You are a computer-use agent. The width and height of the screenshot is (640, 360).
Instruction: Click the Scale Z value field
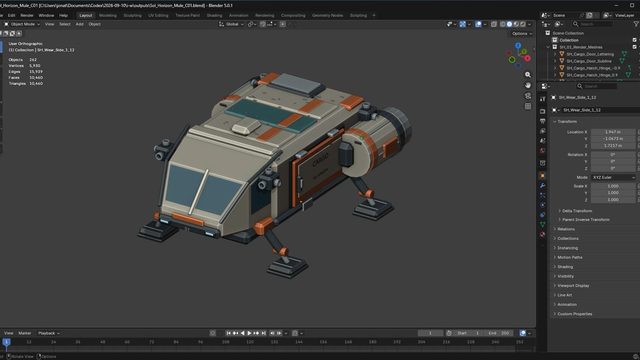613,200
